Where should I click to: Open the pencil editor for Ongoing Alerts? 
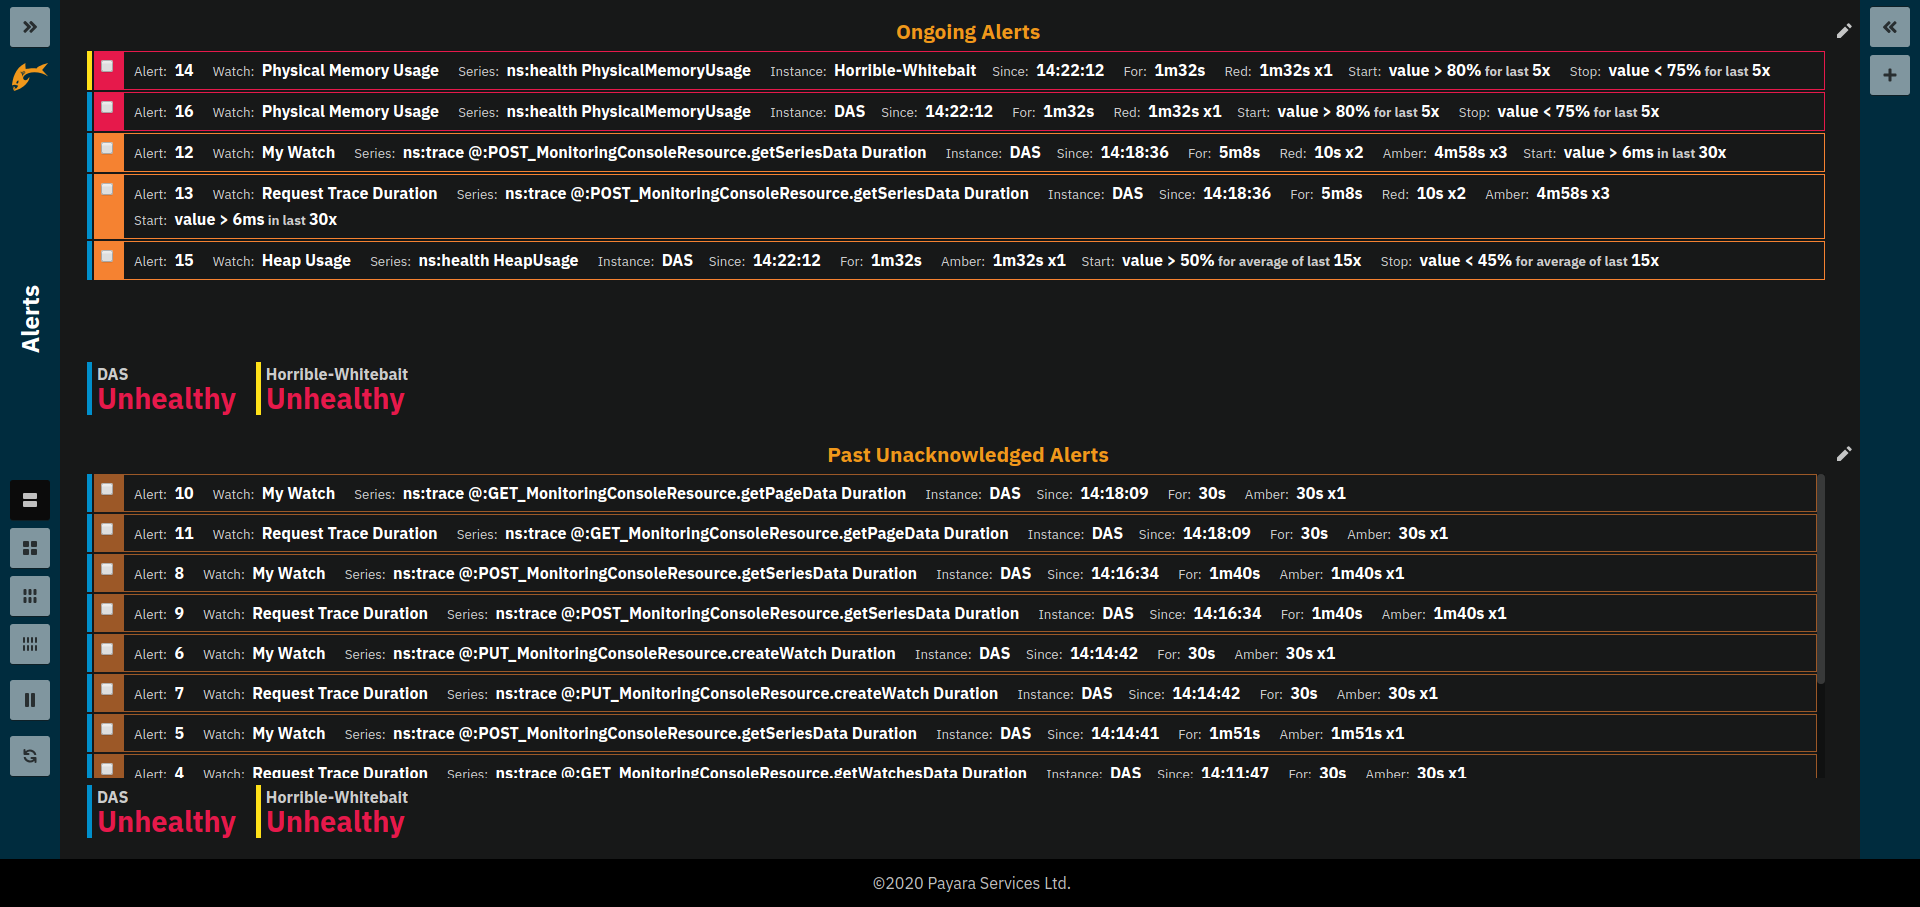pyautogui.click(x=1845, y=30)
